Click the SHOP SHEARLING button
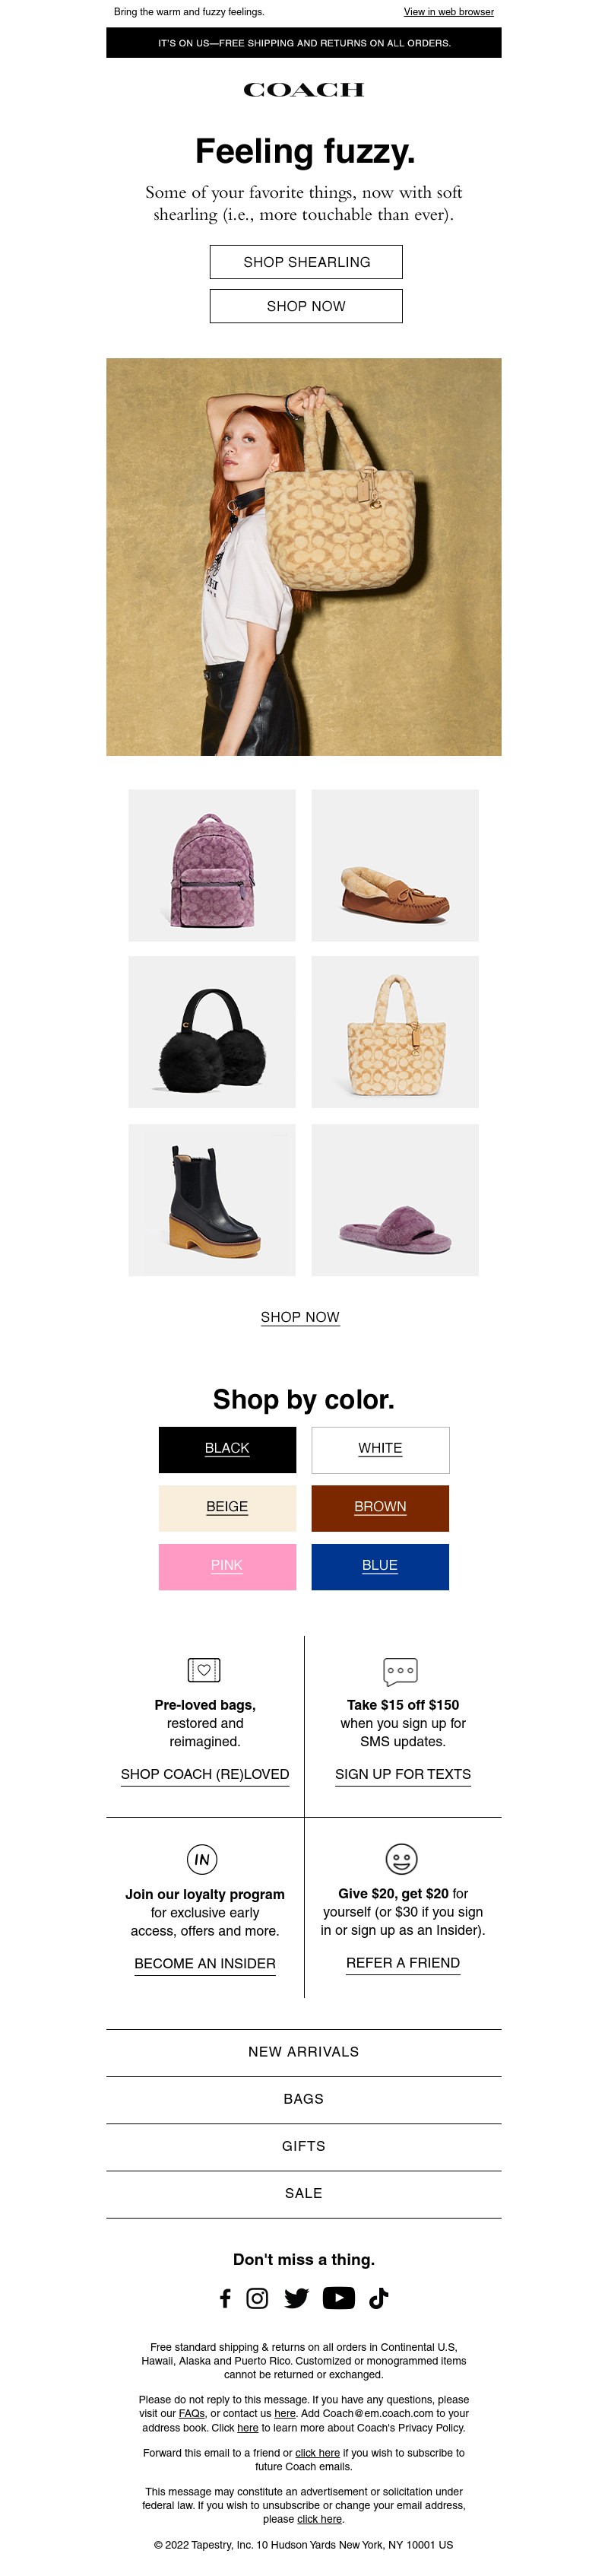 pyautogui.click(x=306, y=262)
